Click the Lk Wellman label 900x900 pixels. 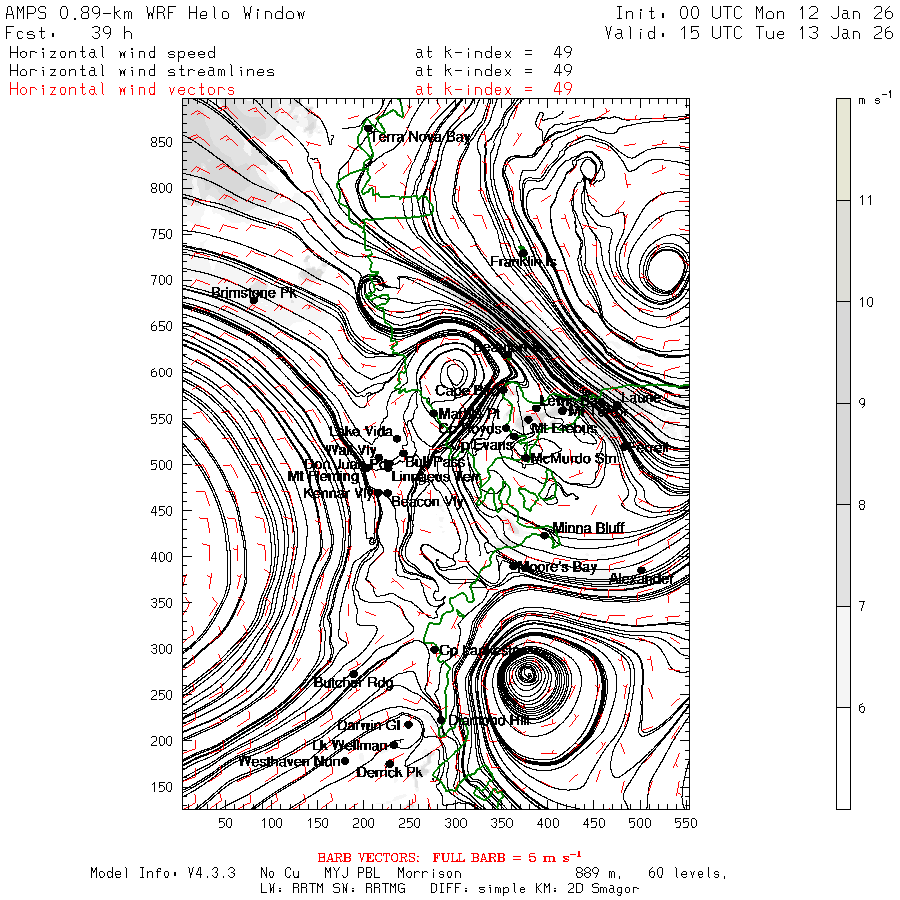click(x=350, y=745)
